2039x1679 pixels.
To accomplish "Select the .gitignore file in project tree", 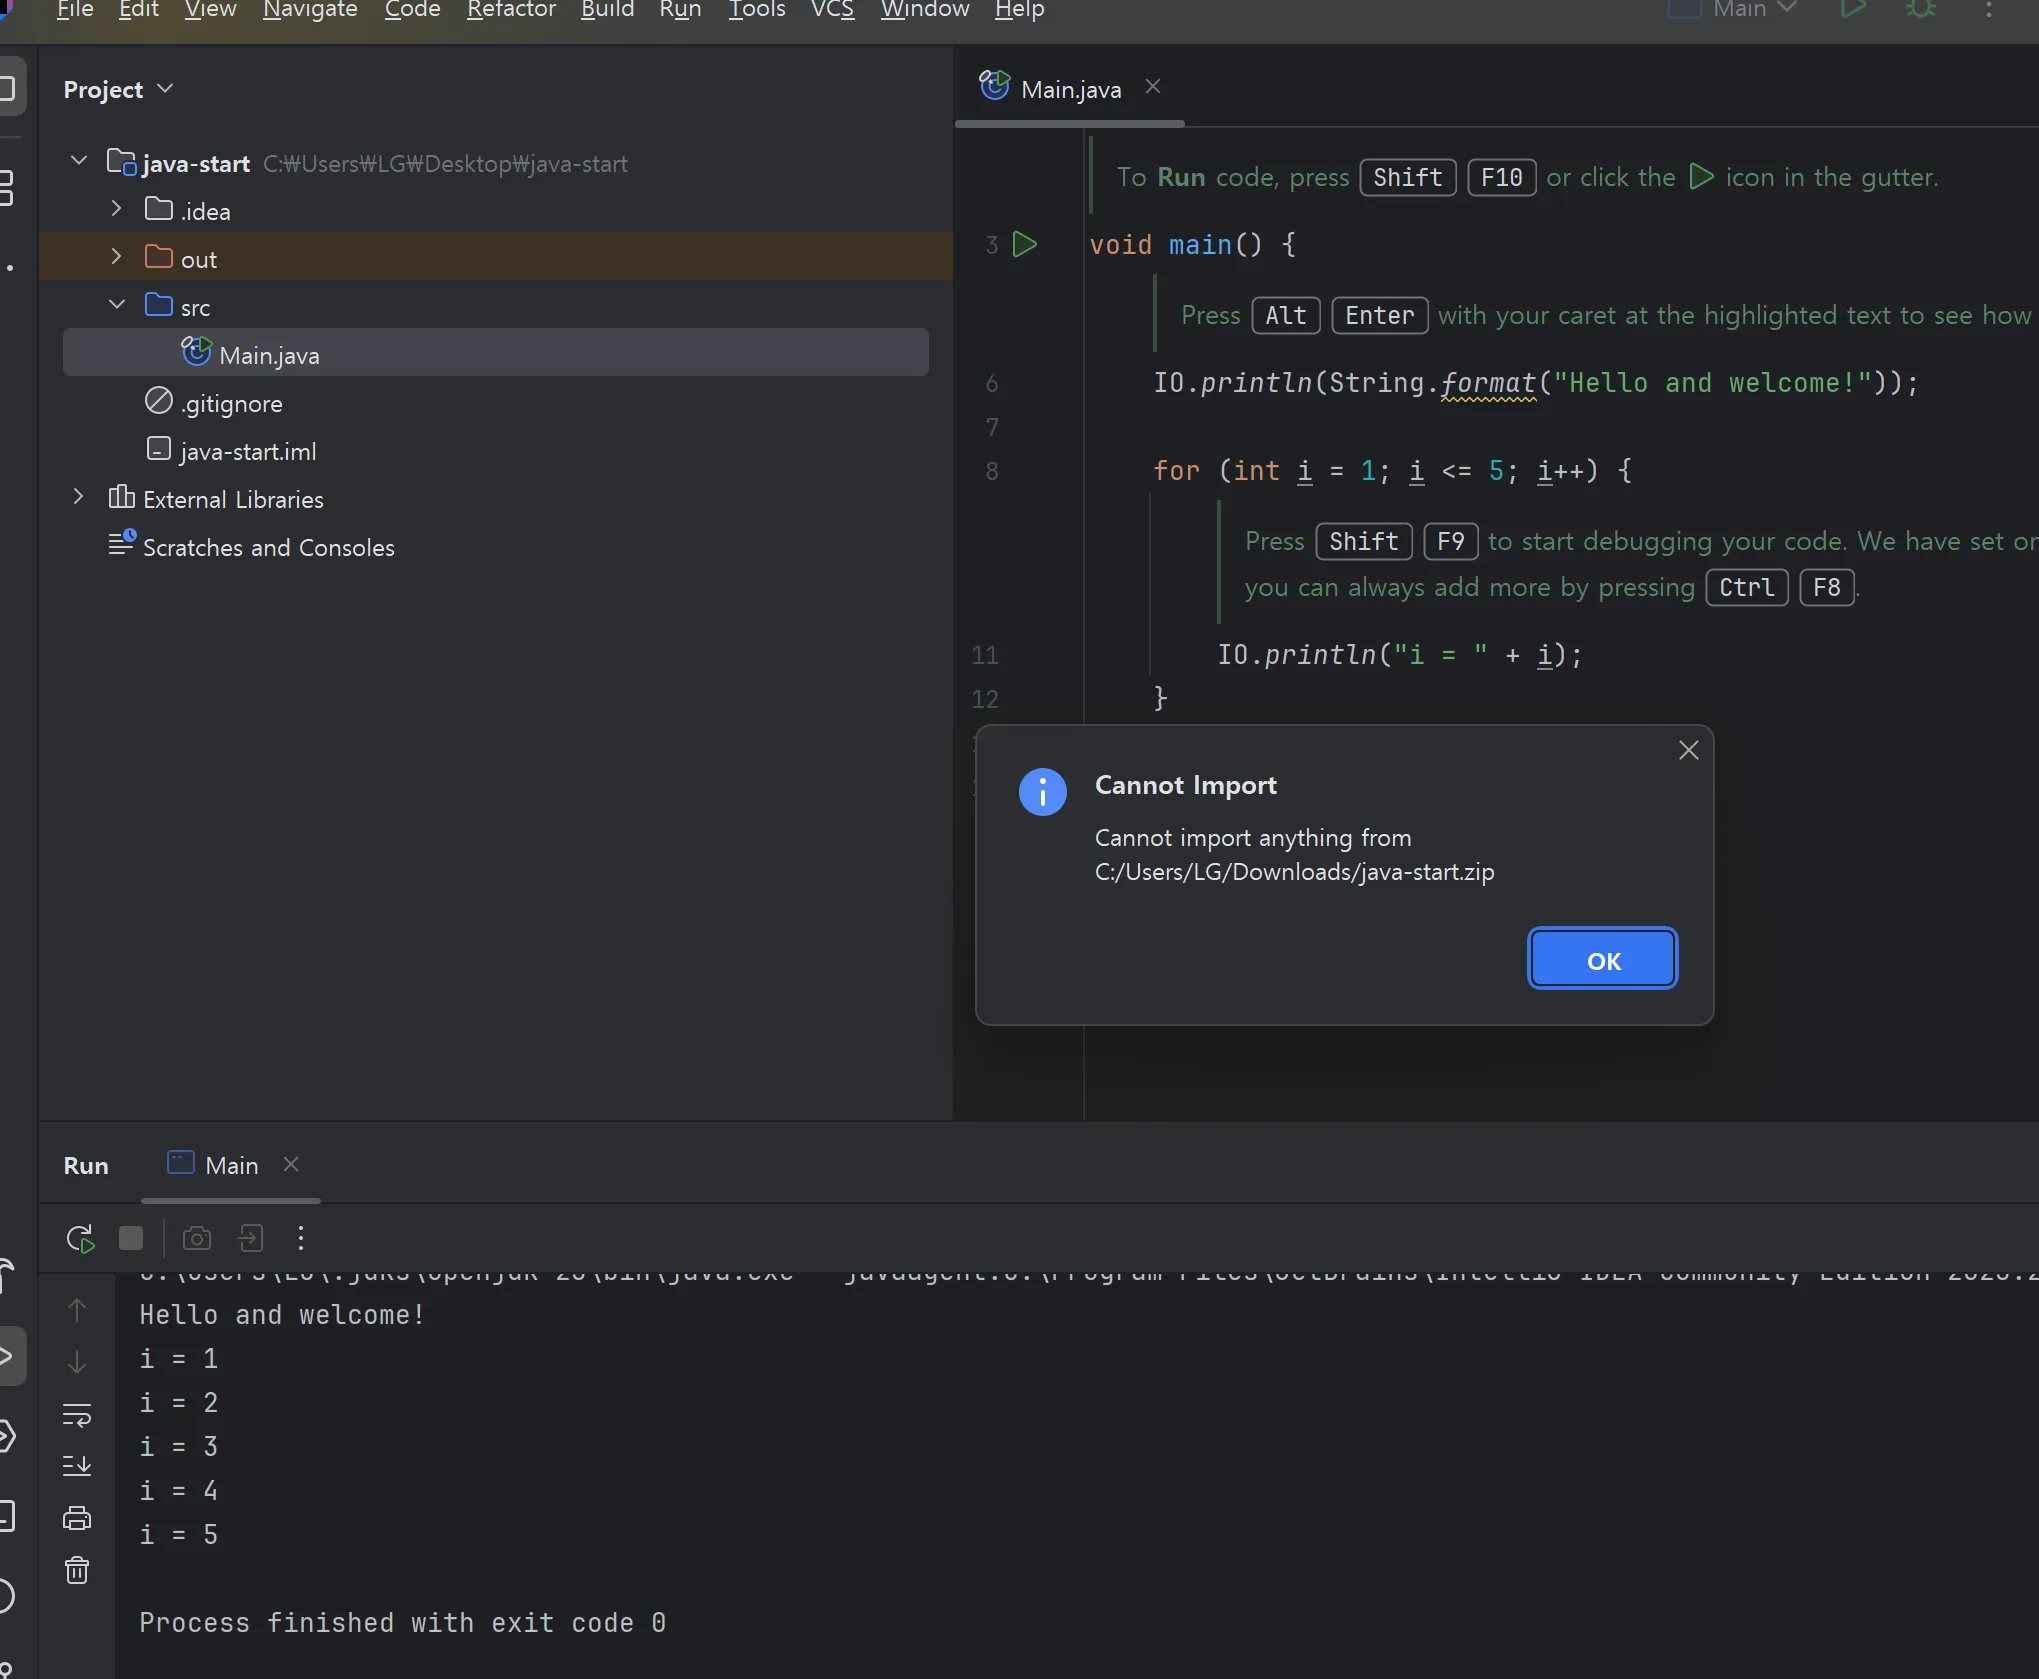I will (x=232, y=403).
